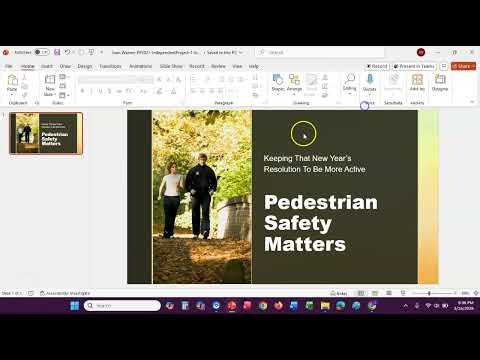Collapse the ribbon with the chevron
Viewport: 480px width, 360px height.
pos(472,102)
